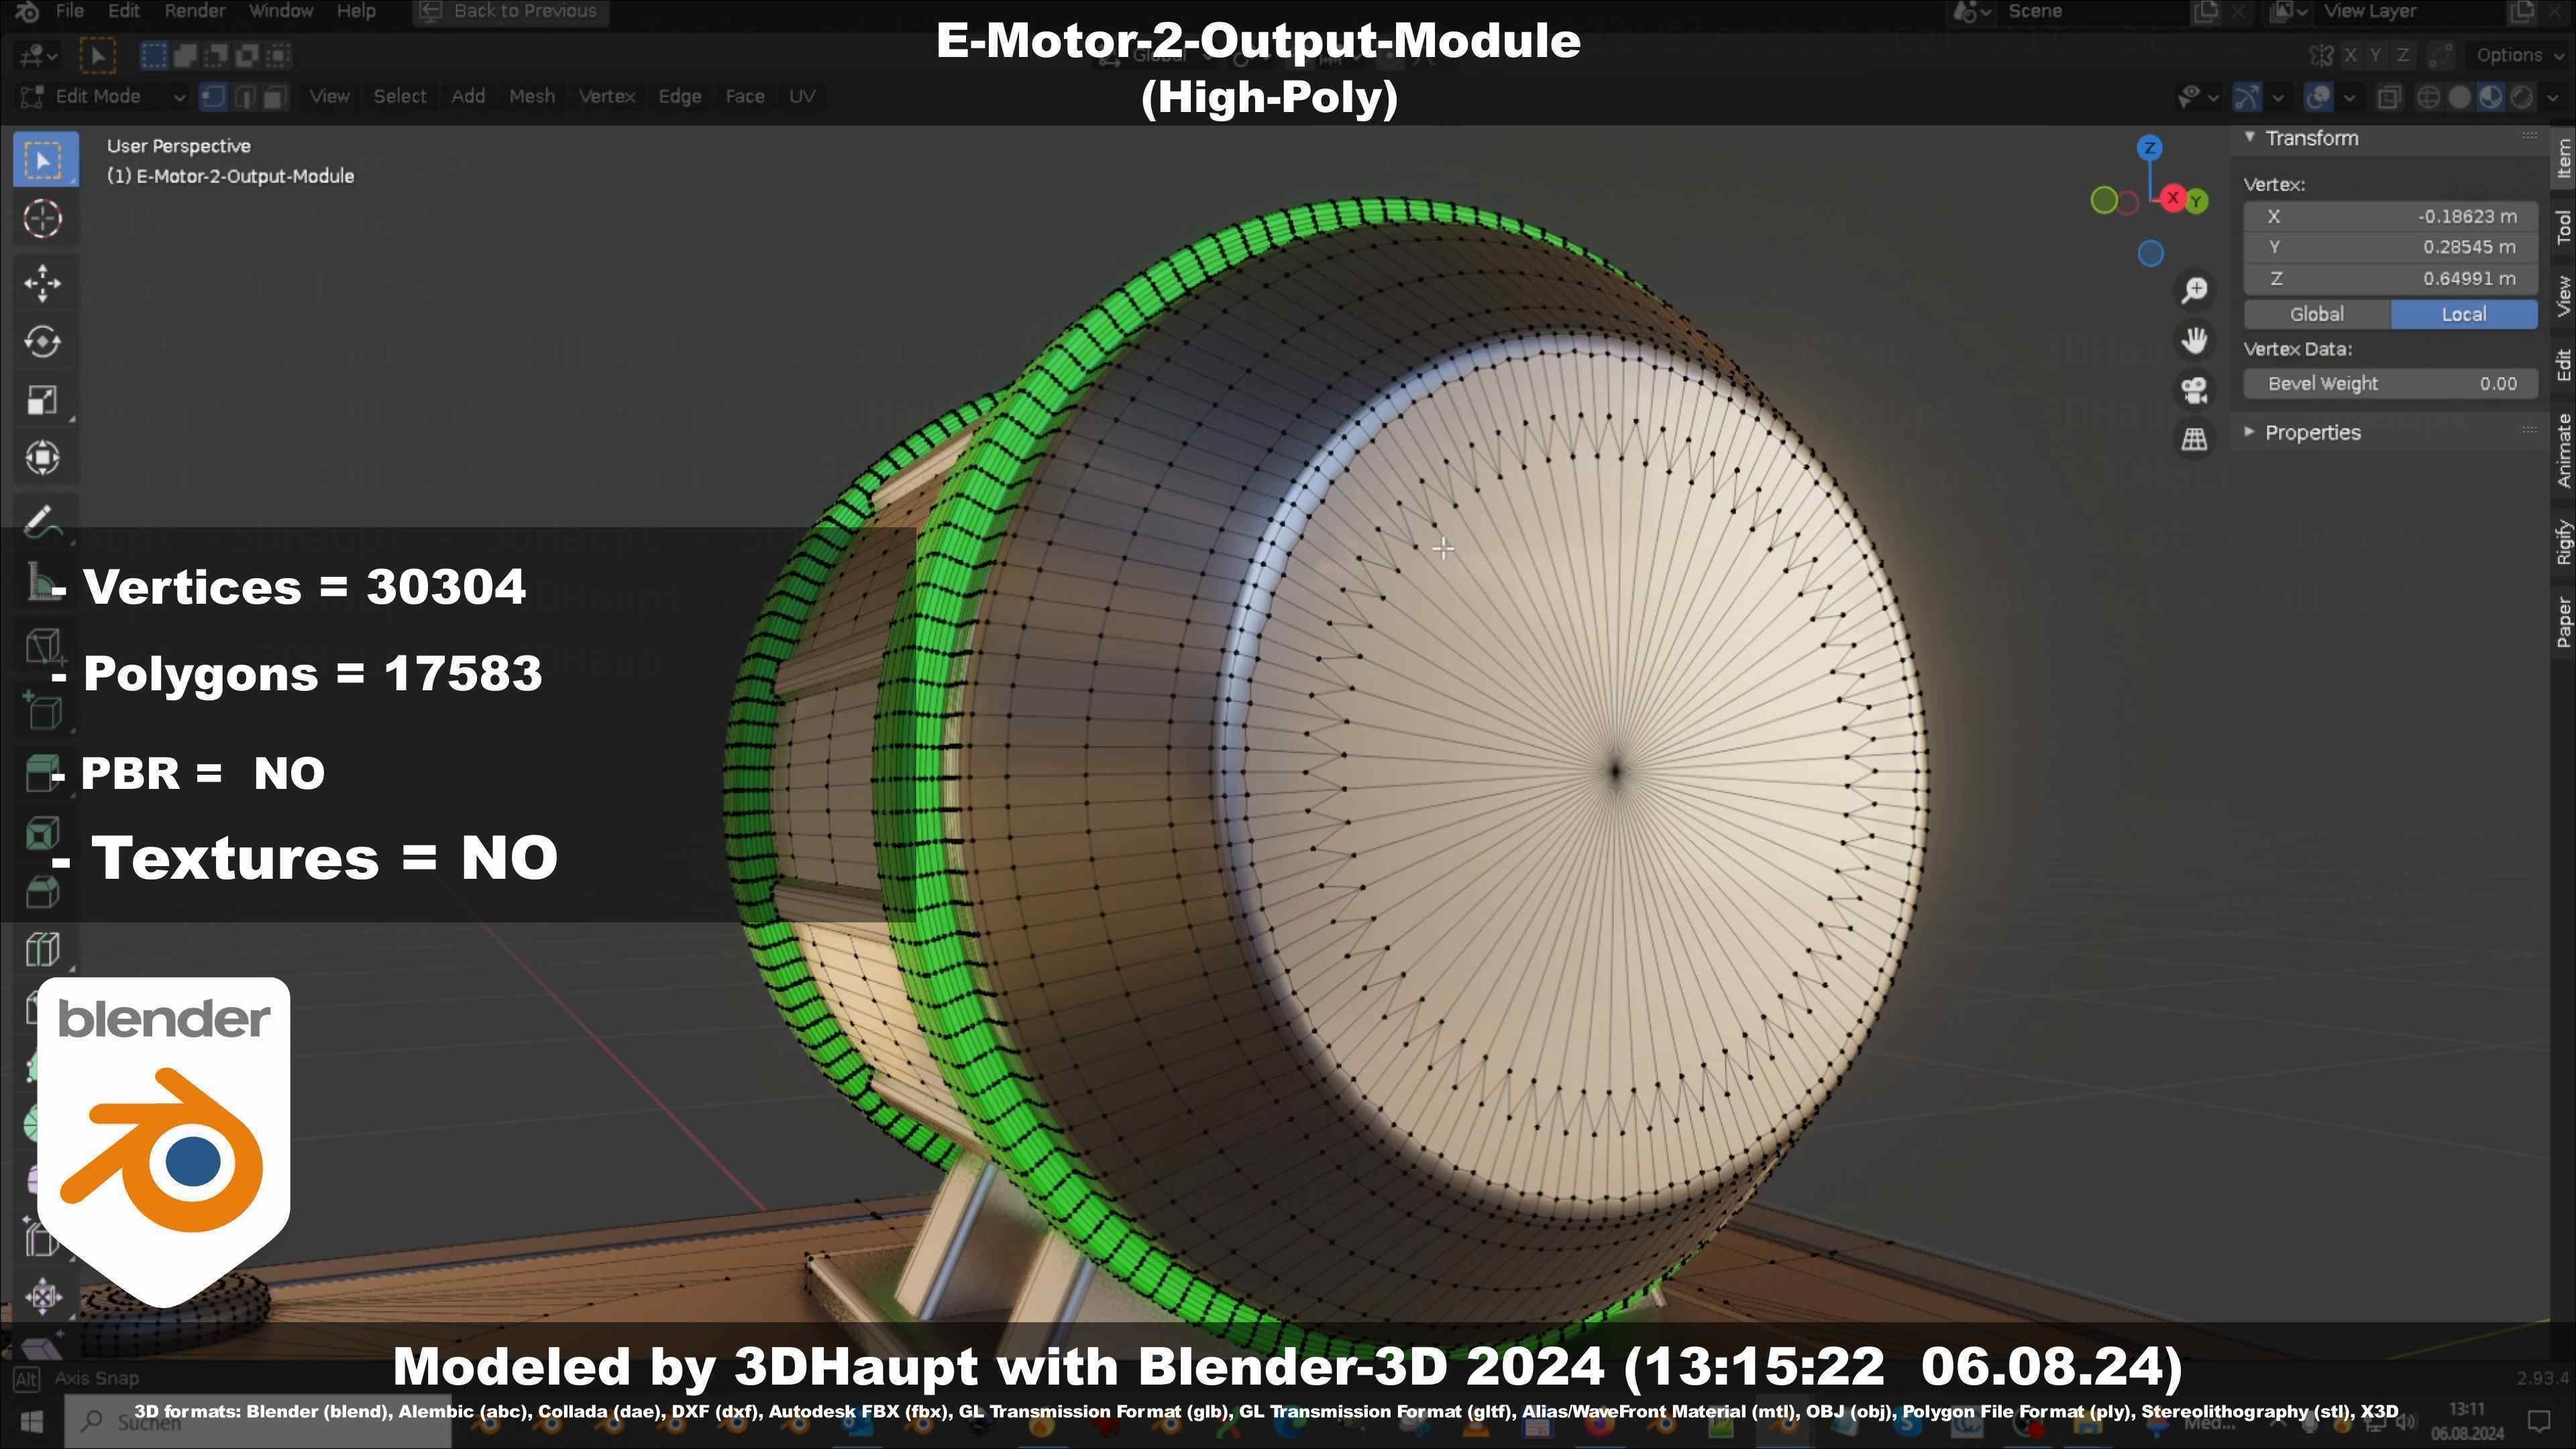Enable vertex select mode

(x=213, y=97)
